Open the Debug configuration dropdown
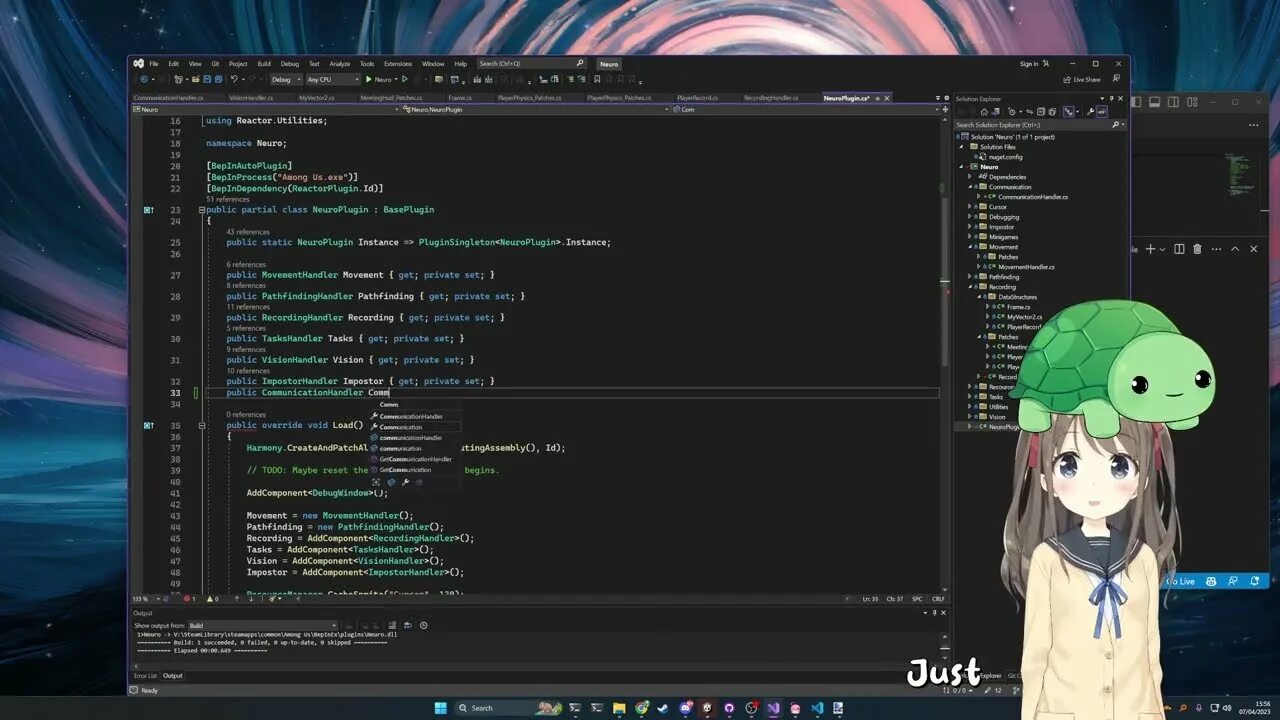 tap(285, 79)
